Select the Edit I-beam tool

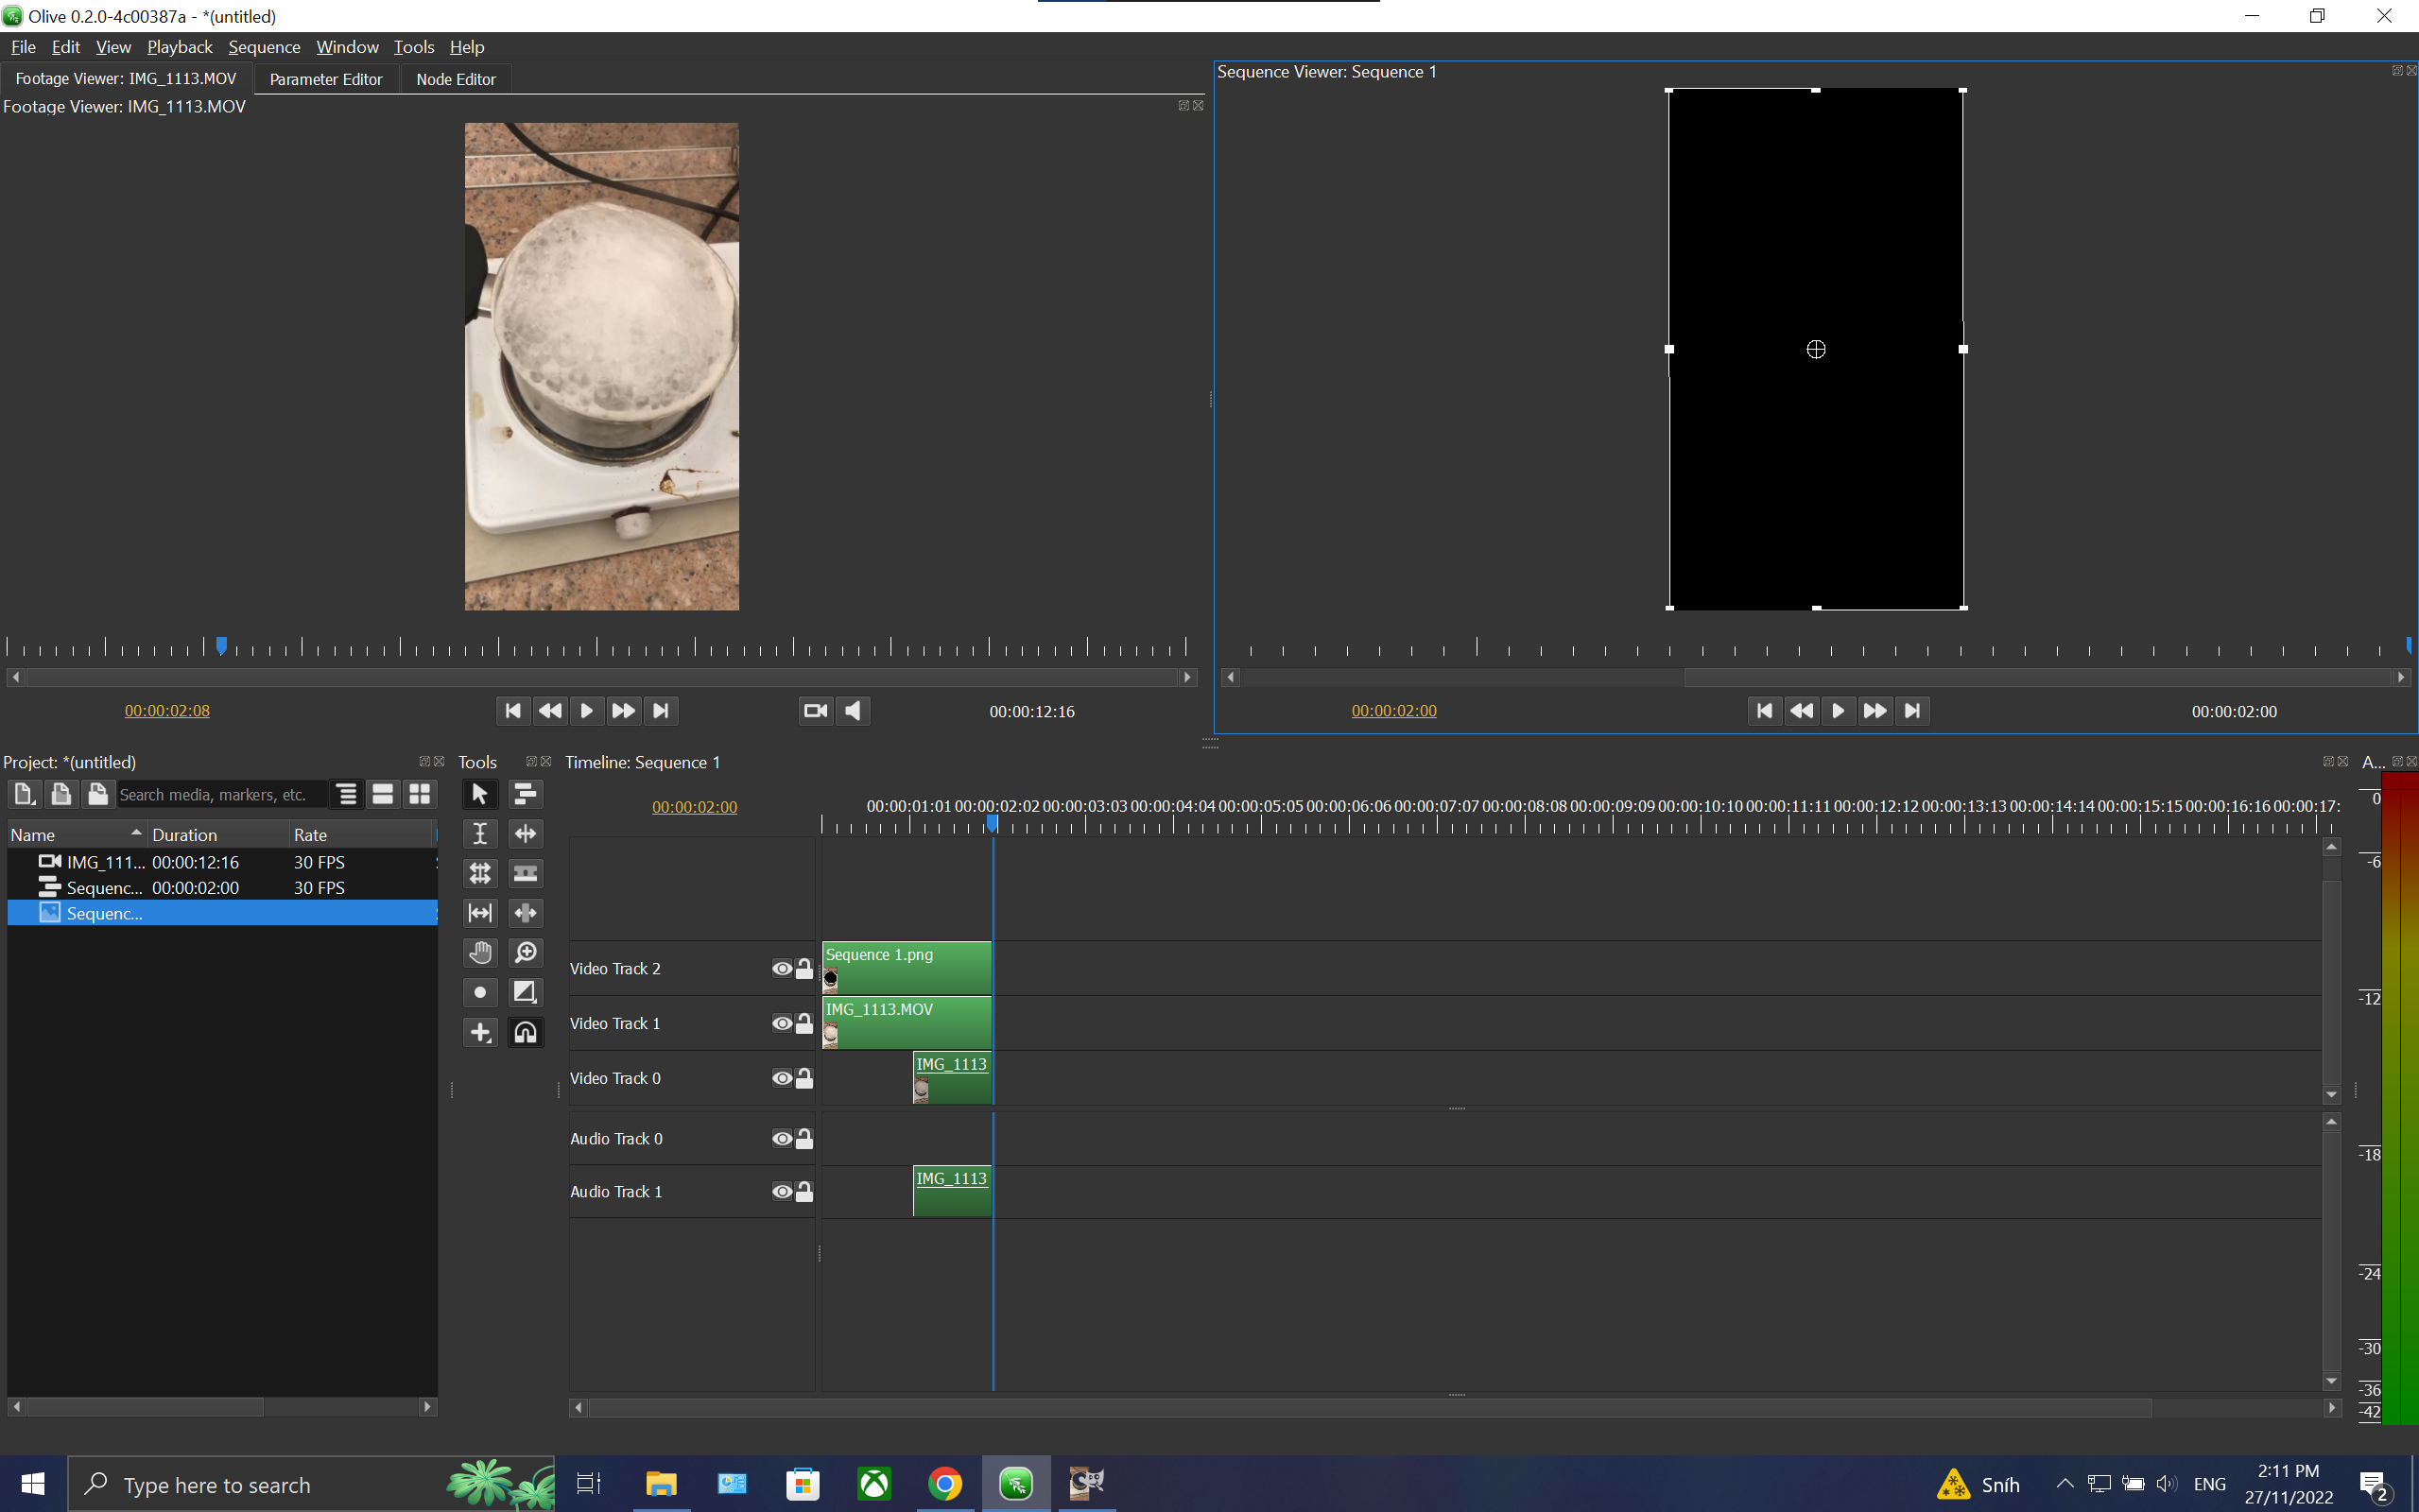pyautogui.click(x=480, y=834)
